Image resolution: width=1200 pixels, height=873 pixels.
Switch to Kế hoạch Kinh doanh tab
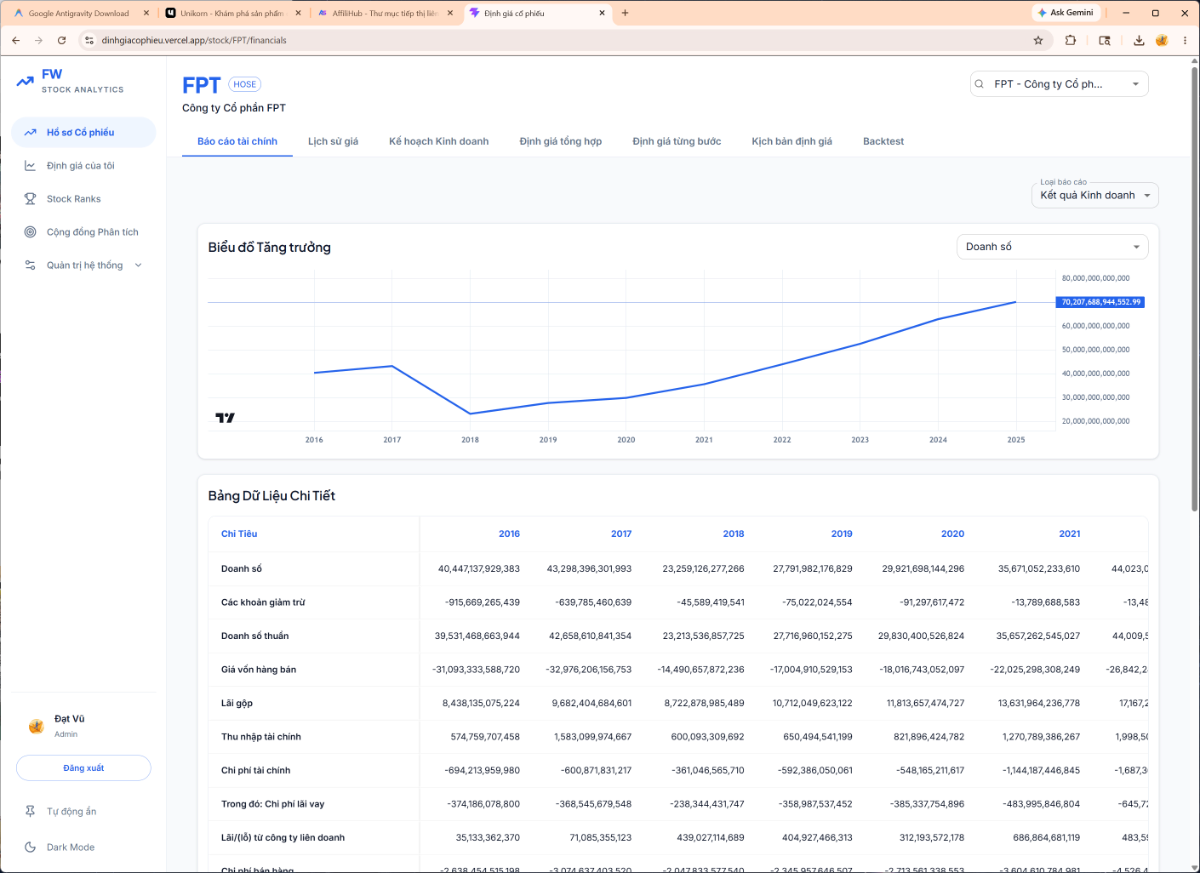pyautogui.click(x=439, y=141)
